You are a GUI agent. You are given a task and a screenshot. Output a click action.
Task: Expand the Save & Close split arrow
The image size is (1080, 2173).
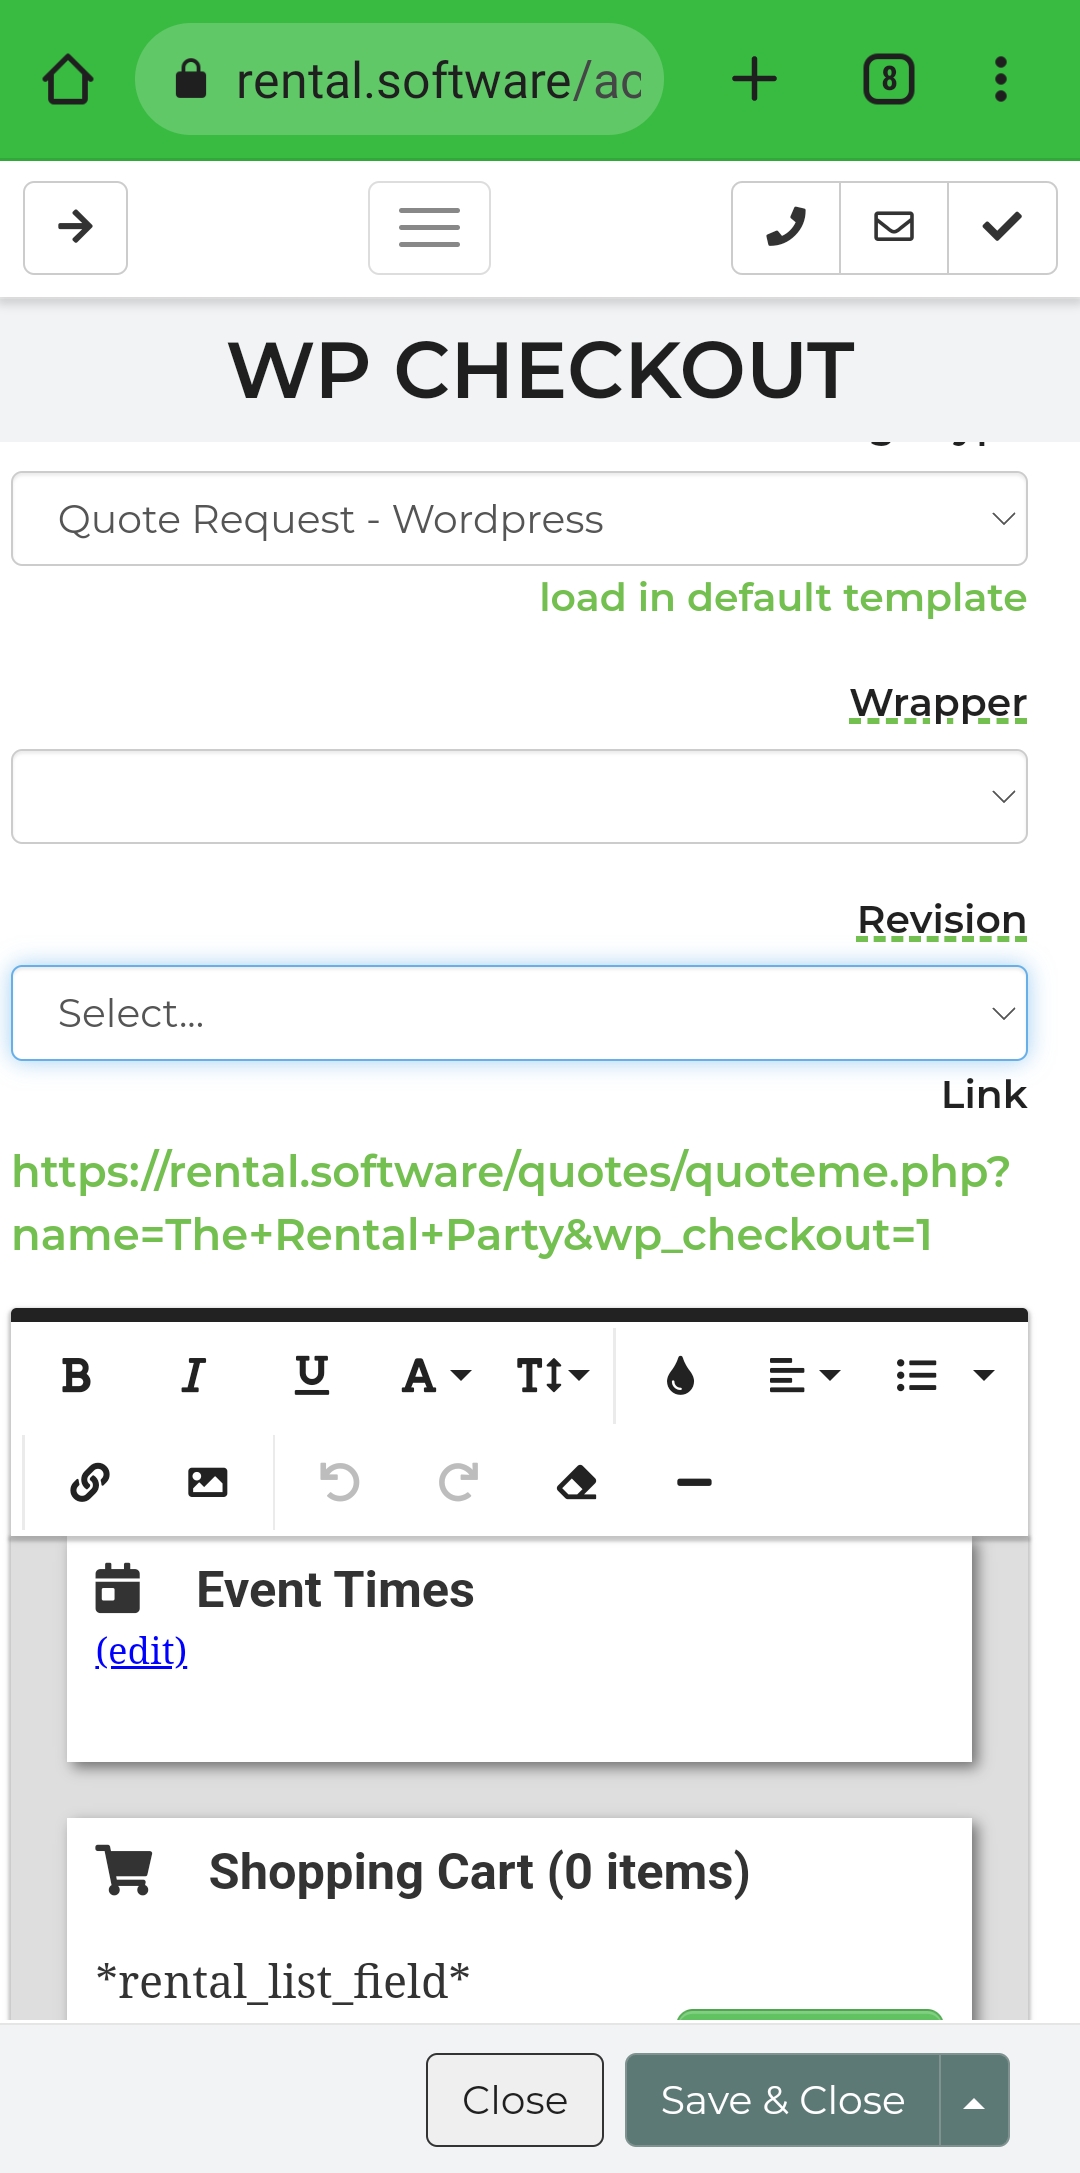point(974,2100)
